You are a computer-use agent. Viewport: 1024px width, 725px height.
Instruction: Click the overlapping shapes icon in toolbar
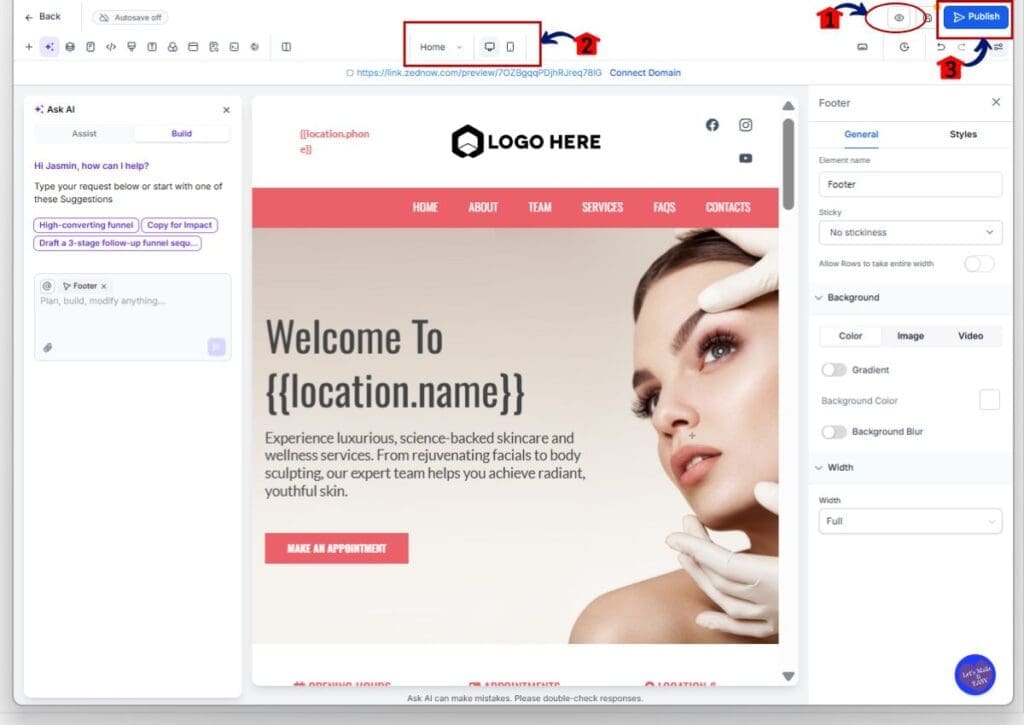coord(172,47)
